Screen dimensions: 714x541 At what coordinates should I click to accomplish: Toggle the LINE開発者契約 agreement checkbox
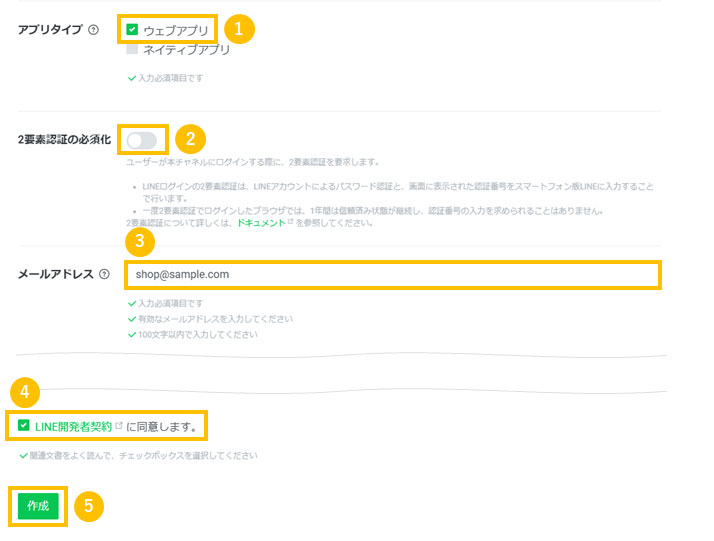coord(24,426)
